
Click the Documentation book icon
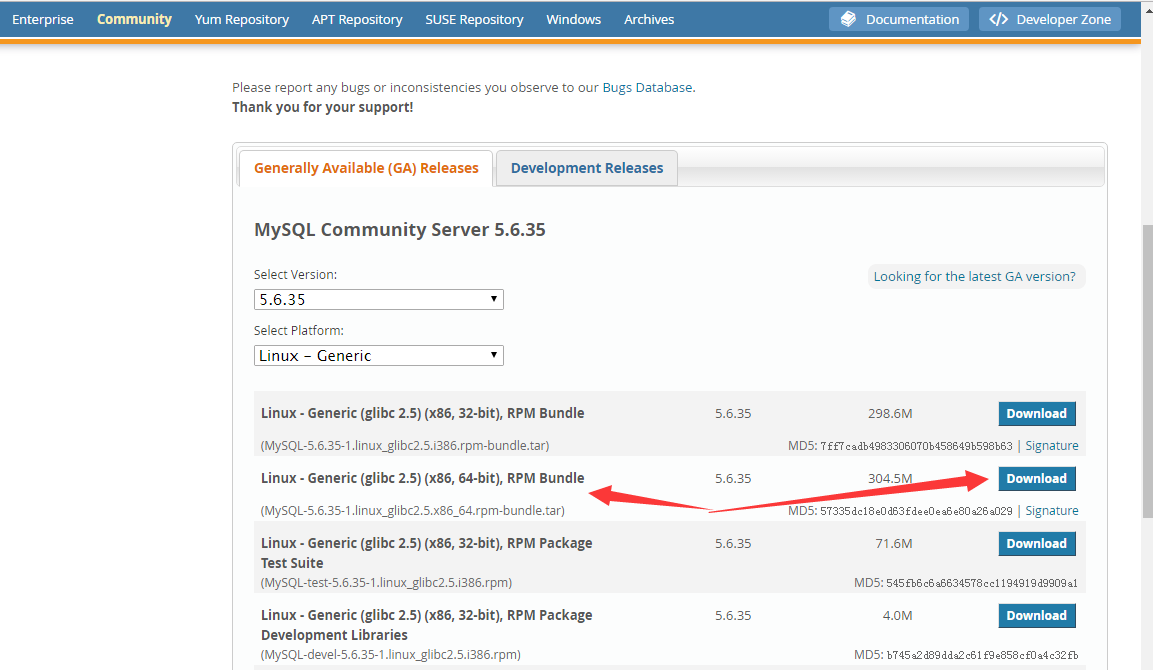pos(849,19)
